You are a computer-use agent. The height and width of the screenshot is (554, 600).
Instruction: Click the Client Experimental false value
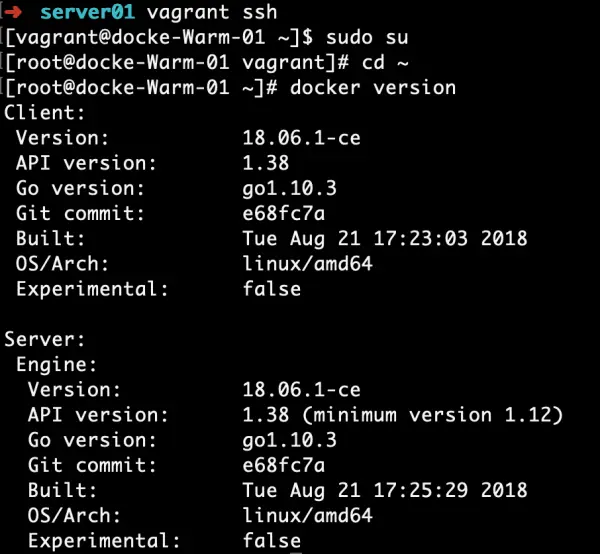272,288
